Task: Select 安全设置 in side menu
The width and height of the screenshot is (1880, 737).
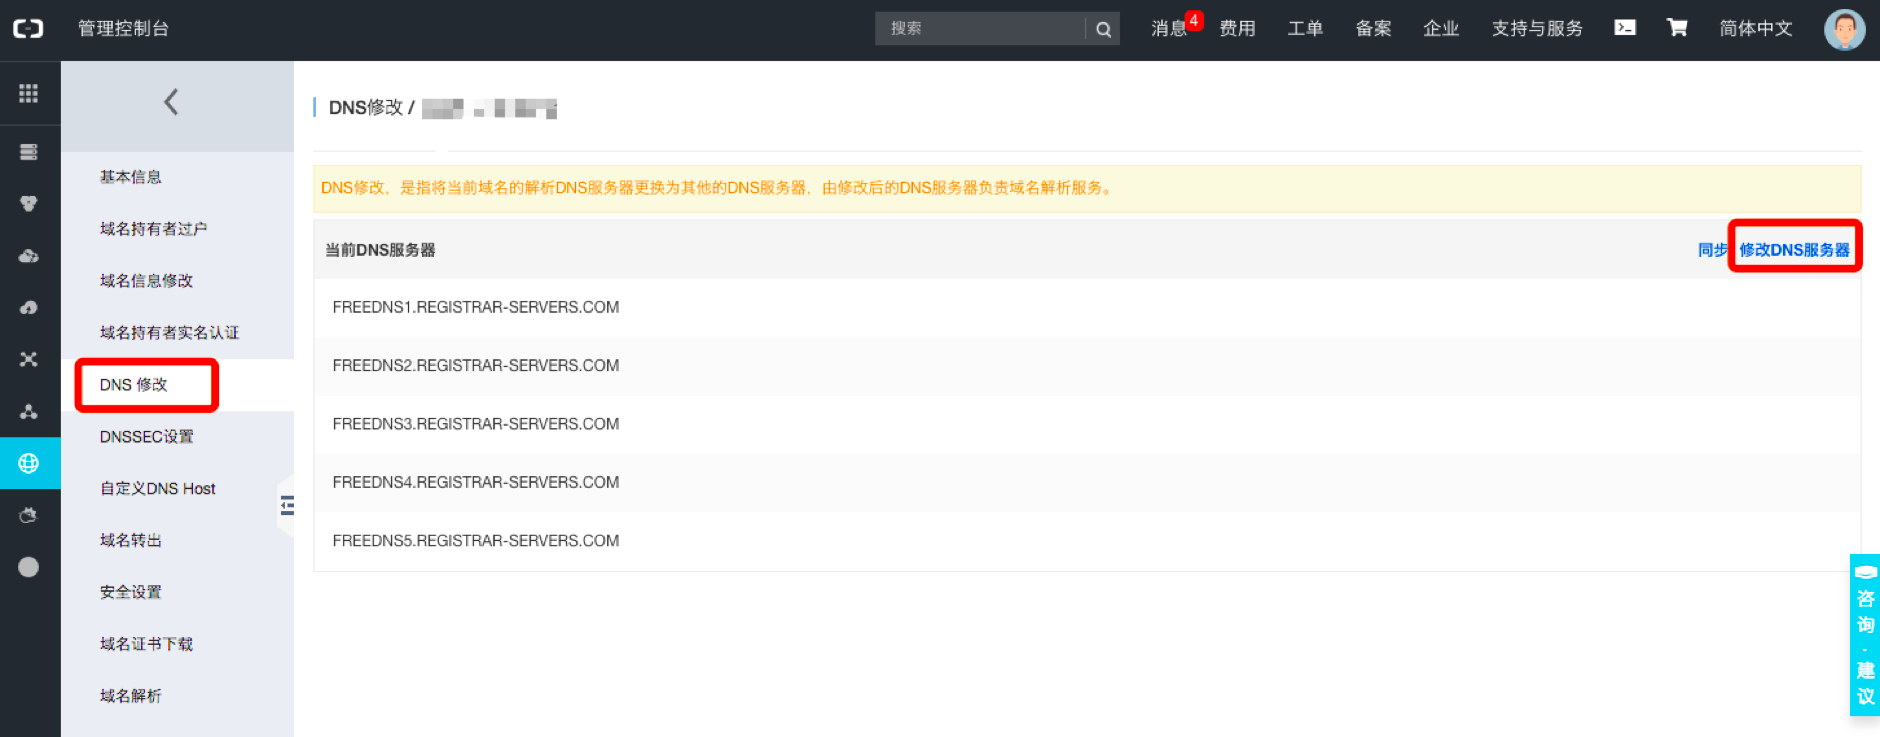Action: click(x=131, y=592)
